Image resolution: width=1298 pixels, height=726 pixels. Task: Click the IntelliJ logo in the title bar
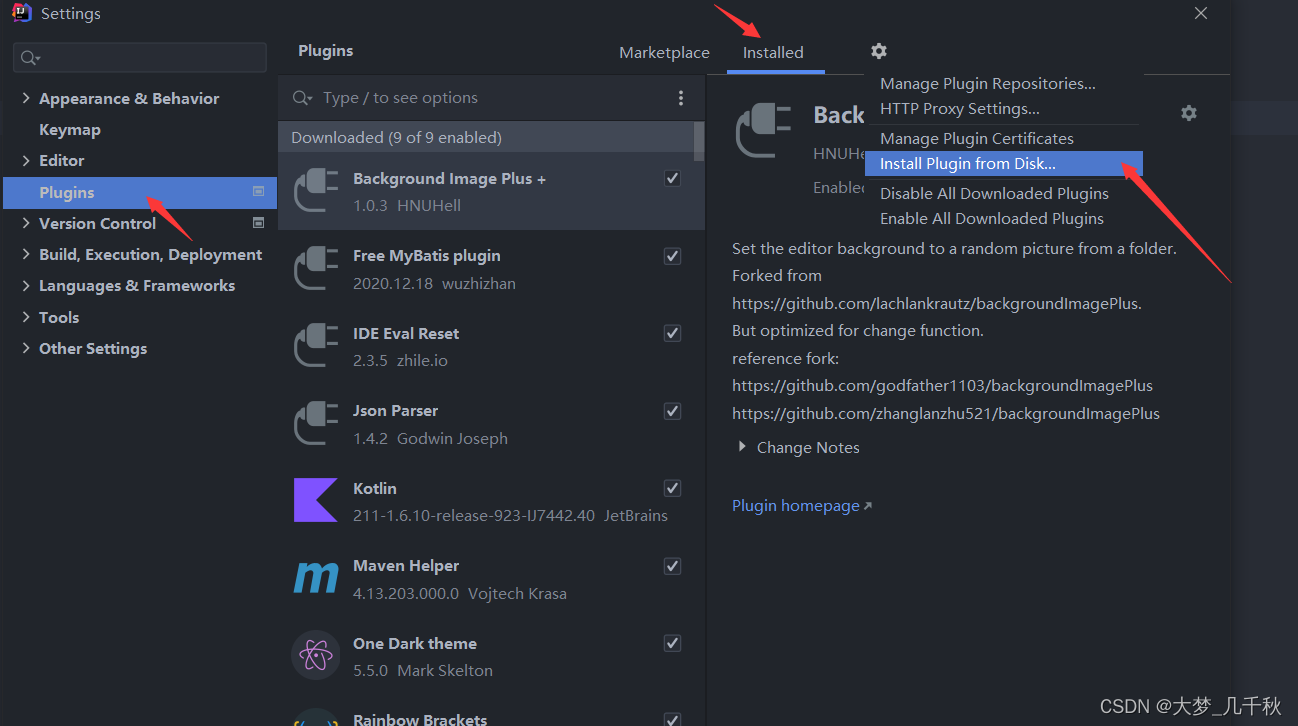coord(21,14)
